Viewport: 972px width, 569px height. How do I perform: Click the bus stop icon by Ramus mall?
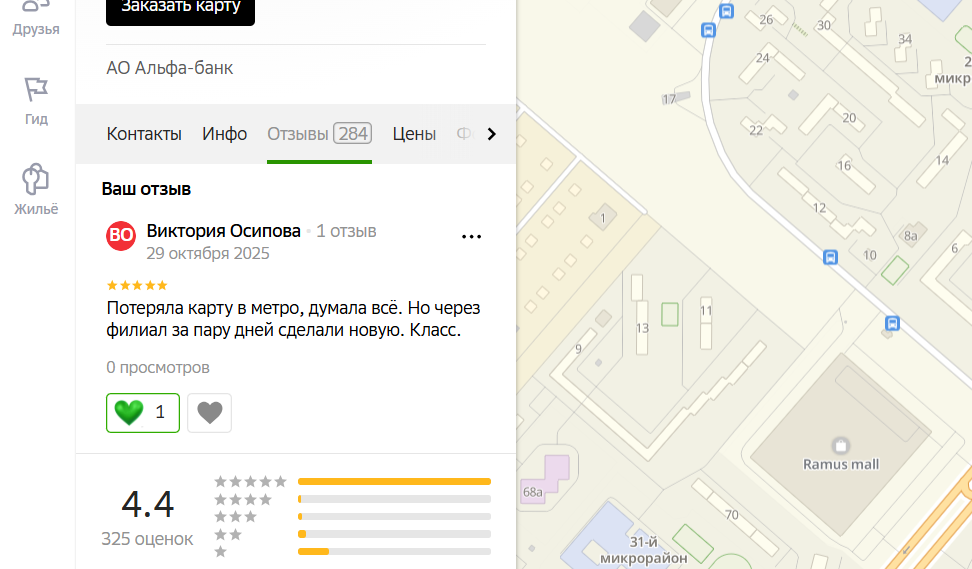(892, 323)
